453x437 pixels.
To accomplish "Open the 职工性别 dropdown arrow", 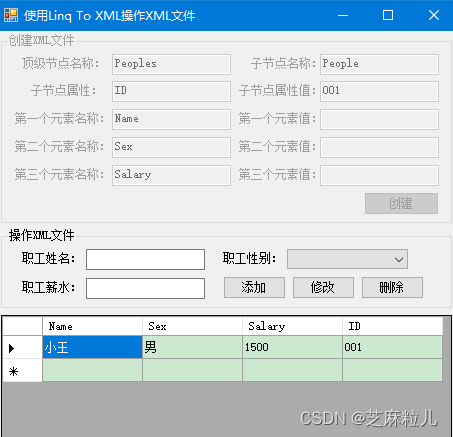I will [x=399, y=259].
